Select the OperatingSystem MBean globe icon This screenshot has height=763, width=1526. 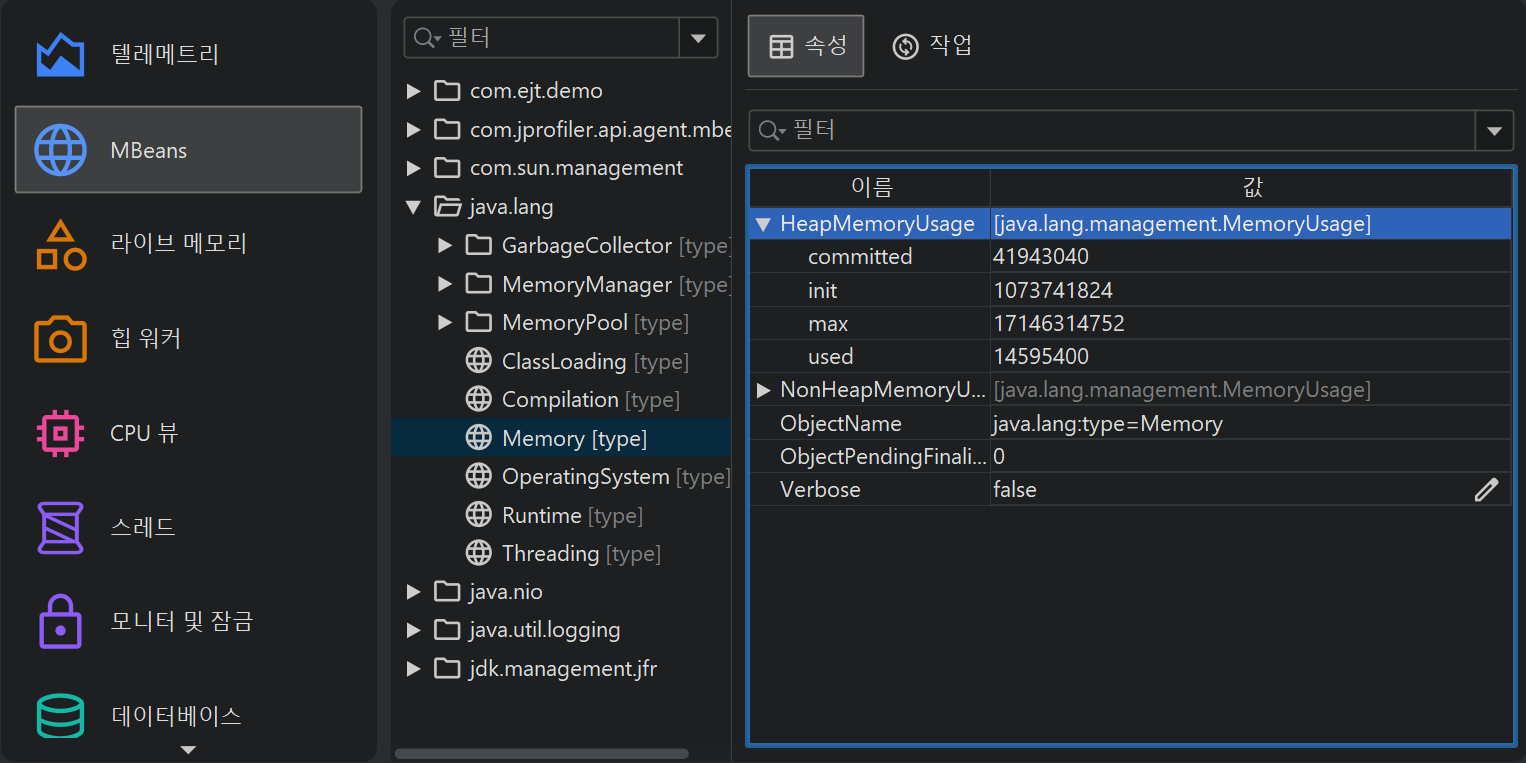(x=479, y=477)
